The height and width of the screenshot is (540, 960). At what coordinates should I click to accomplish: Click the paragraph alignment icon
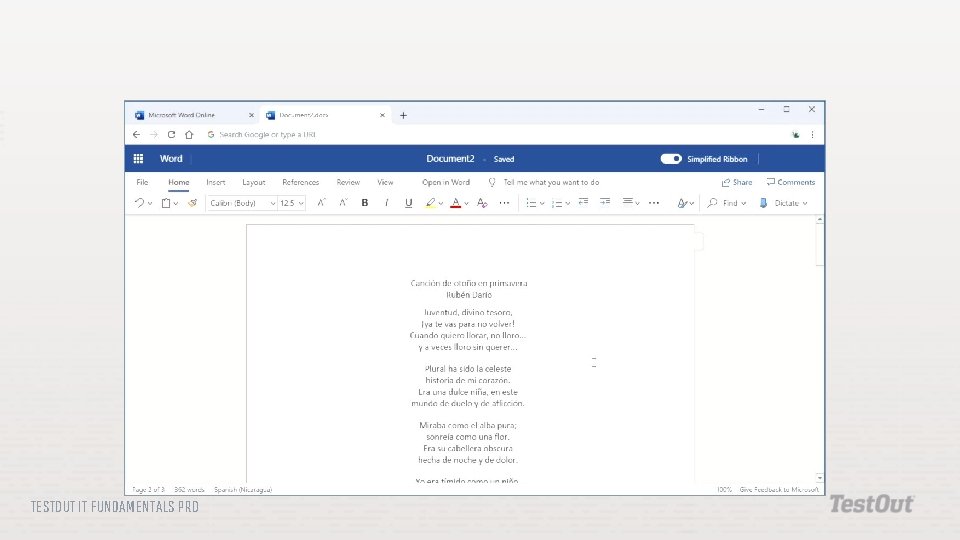(x=628, y=202)
